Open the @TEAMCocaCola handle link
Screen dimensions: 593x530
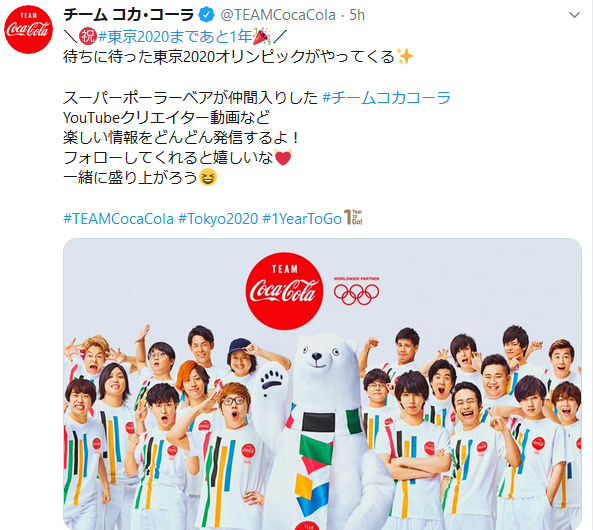click(x=278, y=15)
